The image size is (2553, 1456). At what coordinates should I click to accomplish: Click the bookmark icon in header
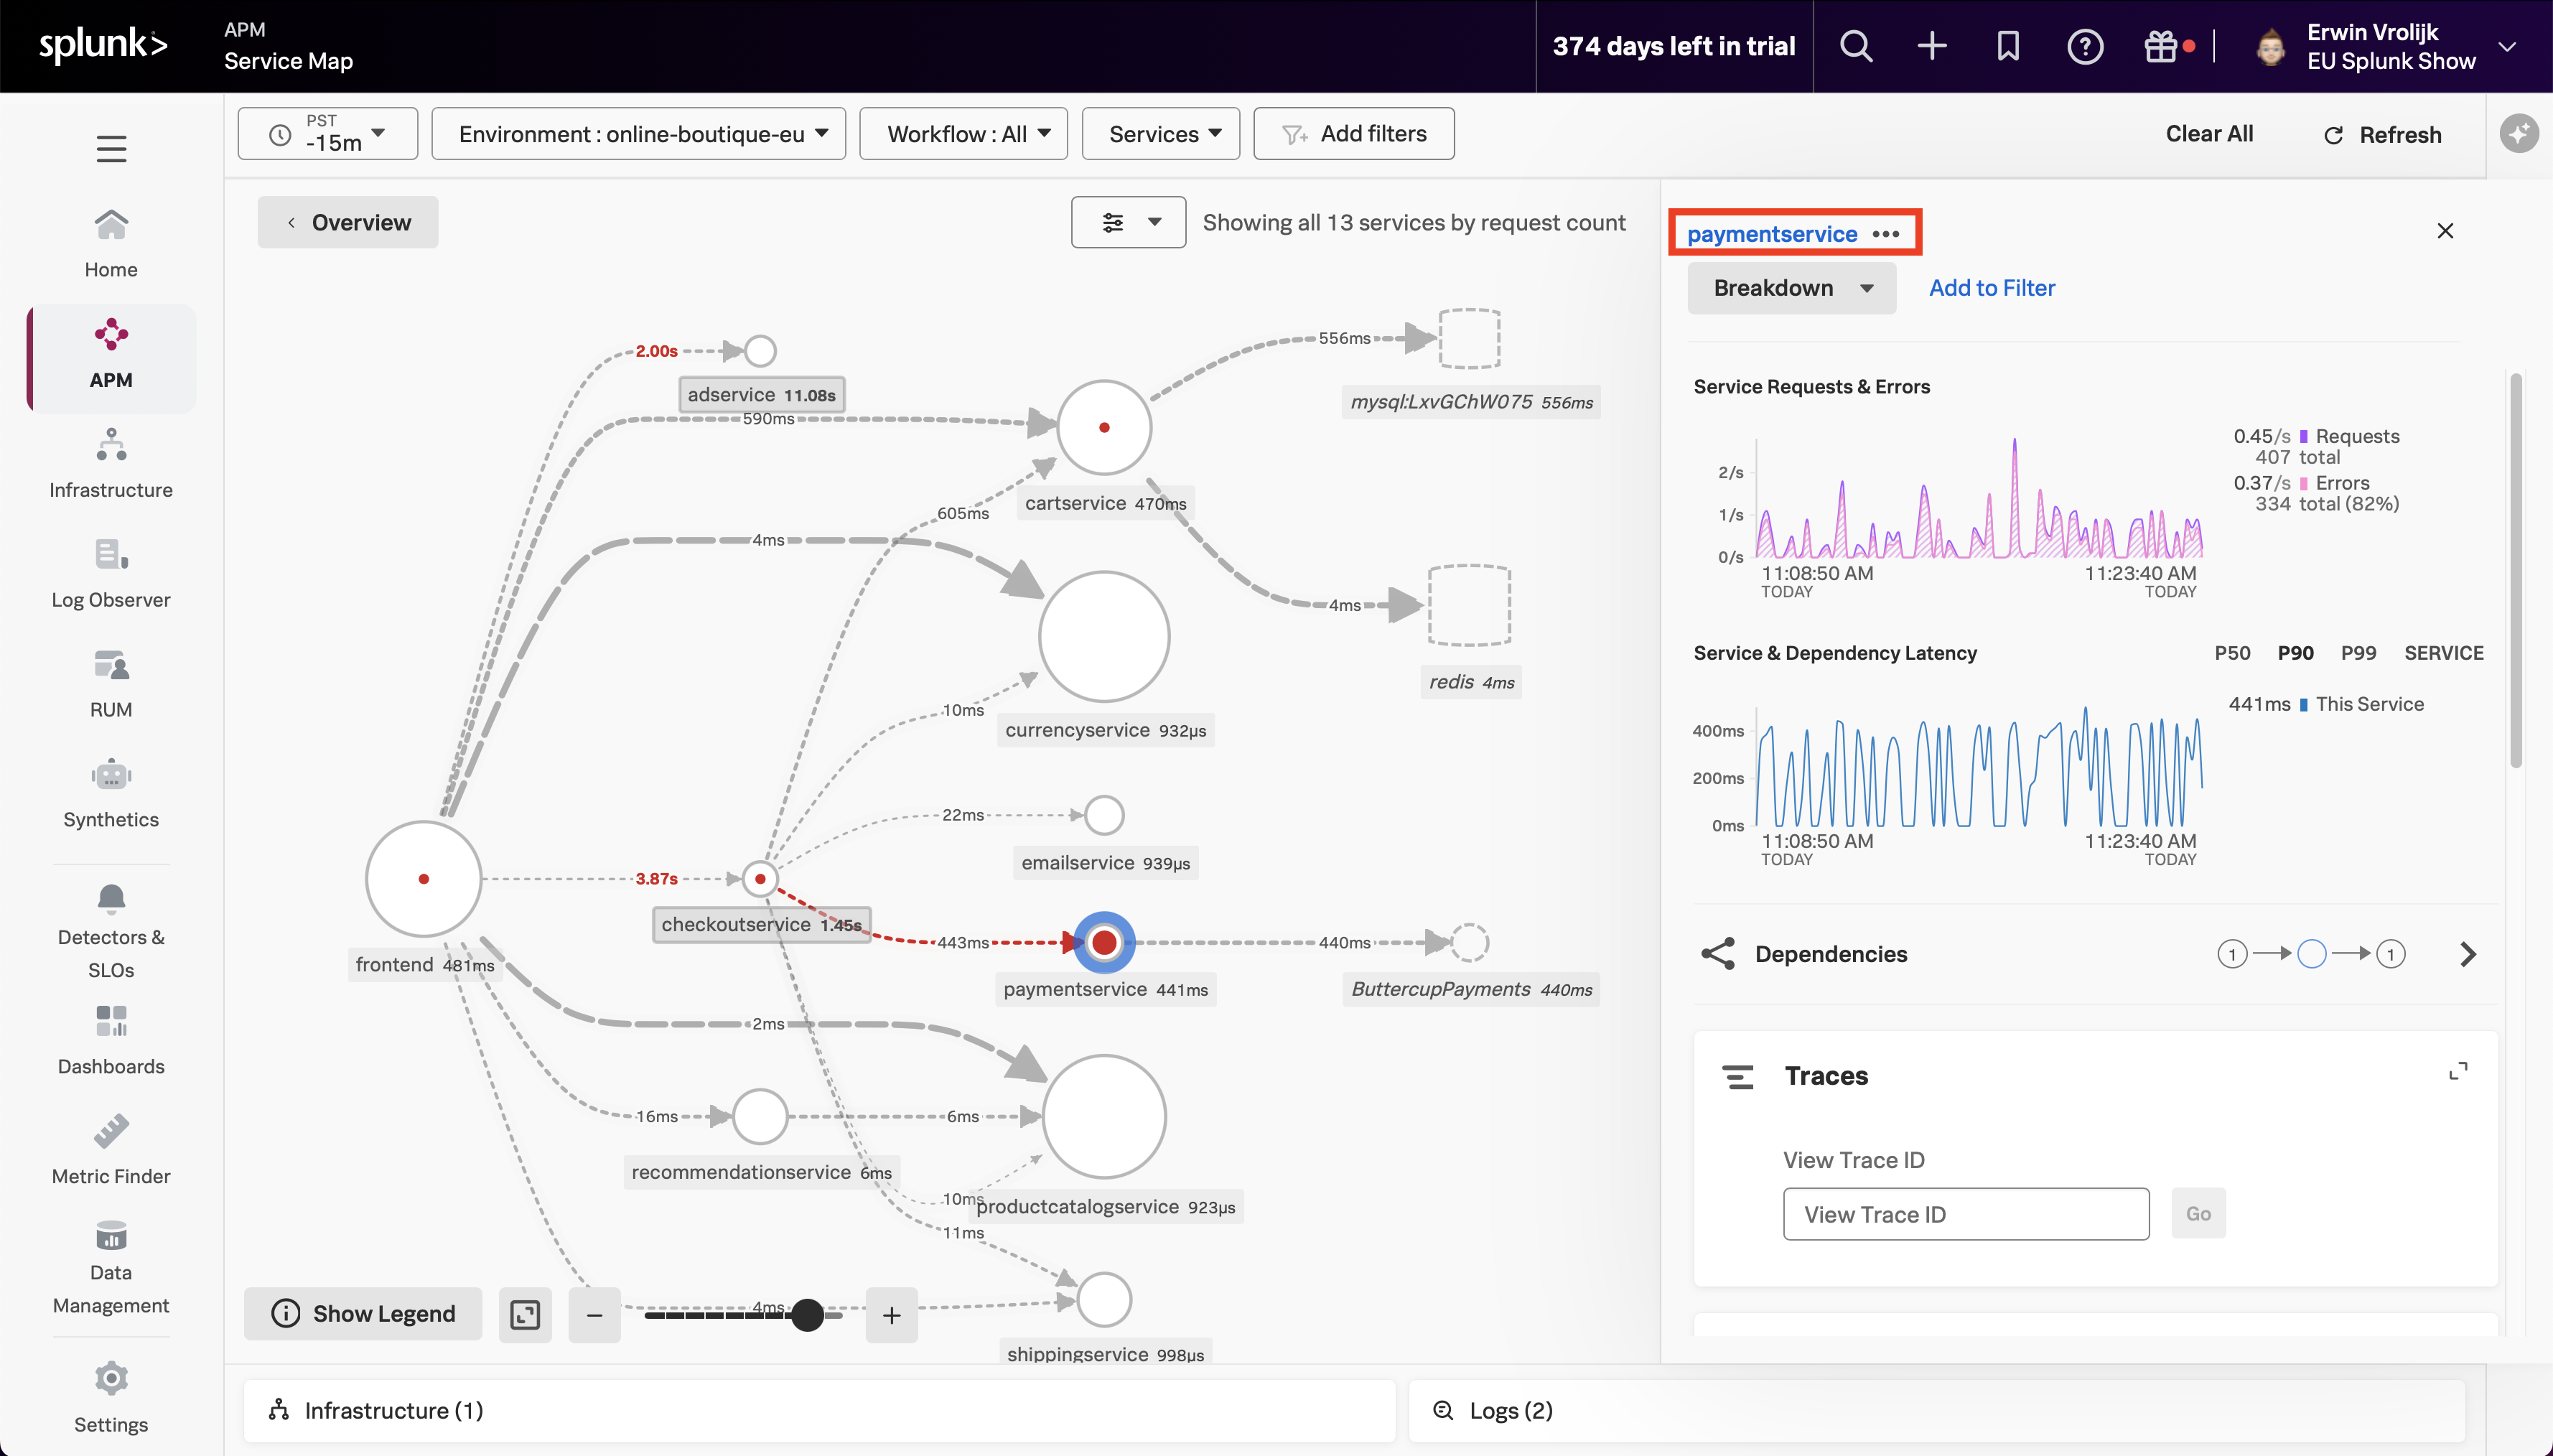(x=2008, y=46)
